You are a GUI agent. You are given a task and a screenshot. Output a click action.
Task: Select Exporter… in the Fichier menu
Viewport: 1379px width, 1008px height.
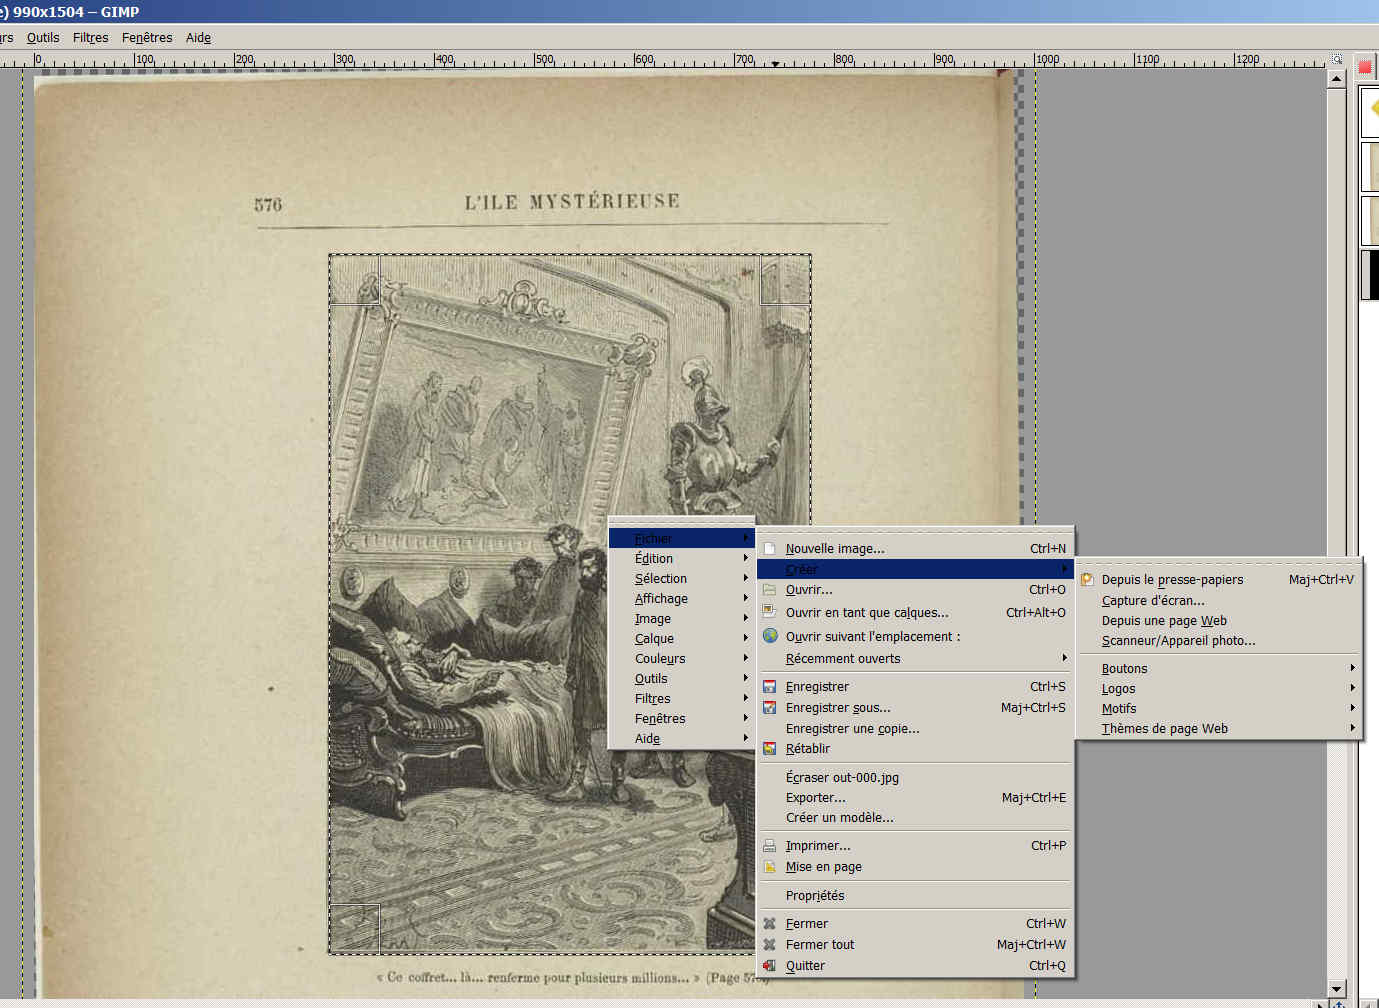point(815,798)
